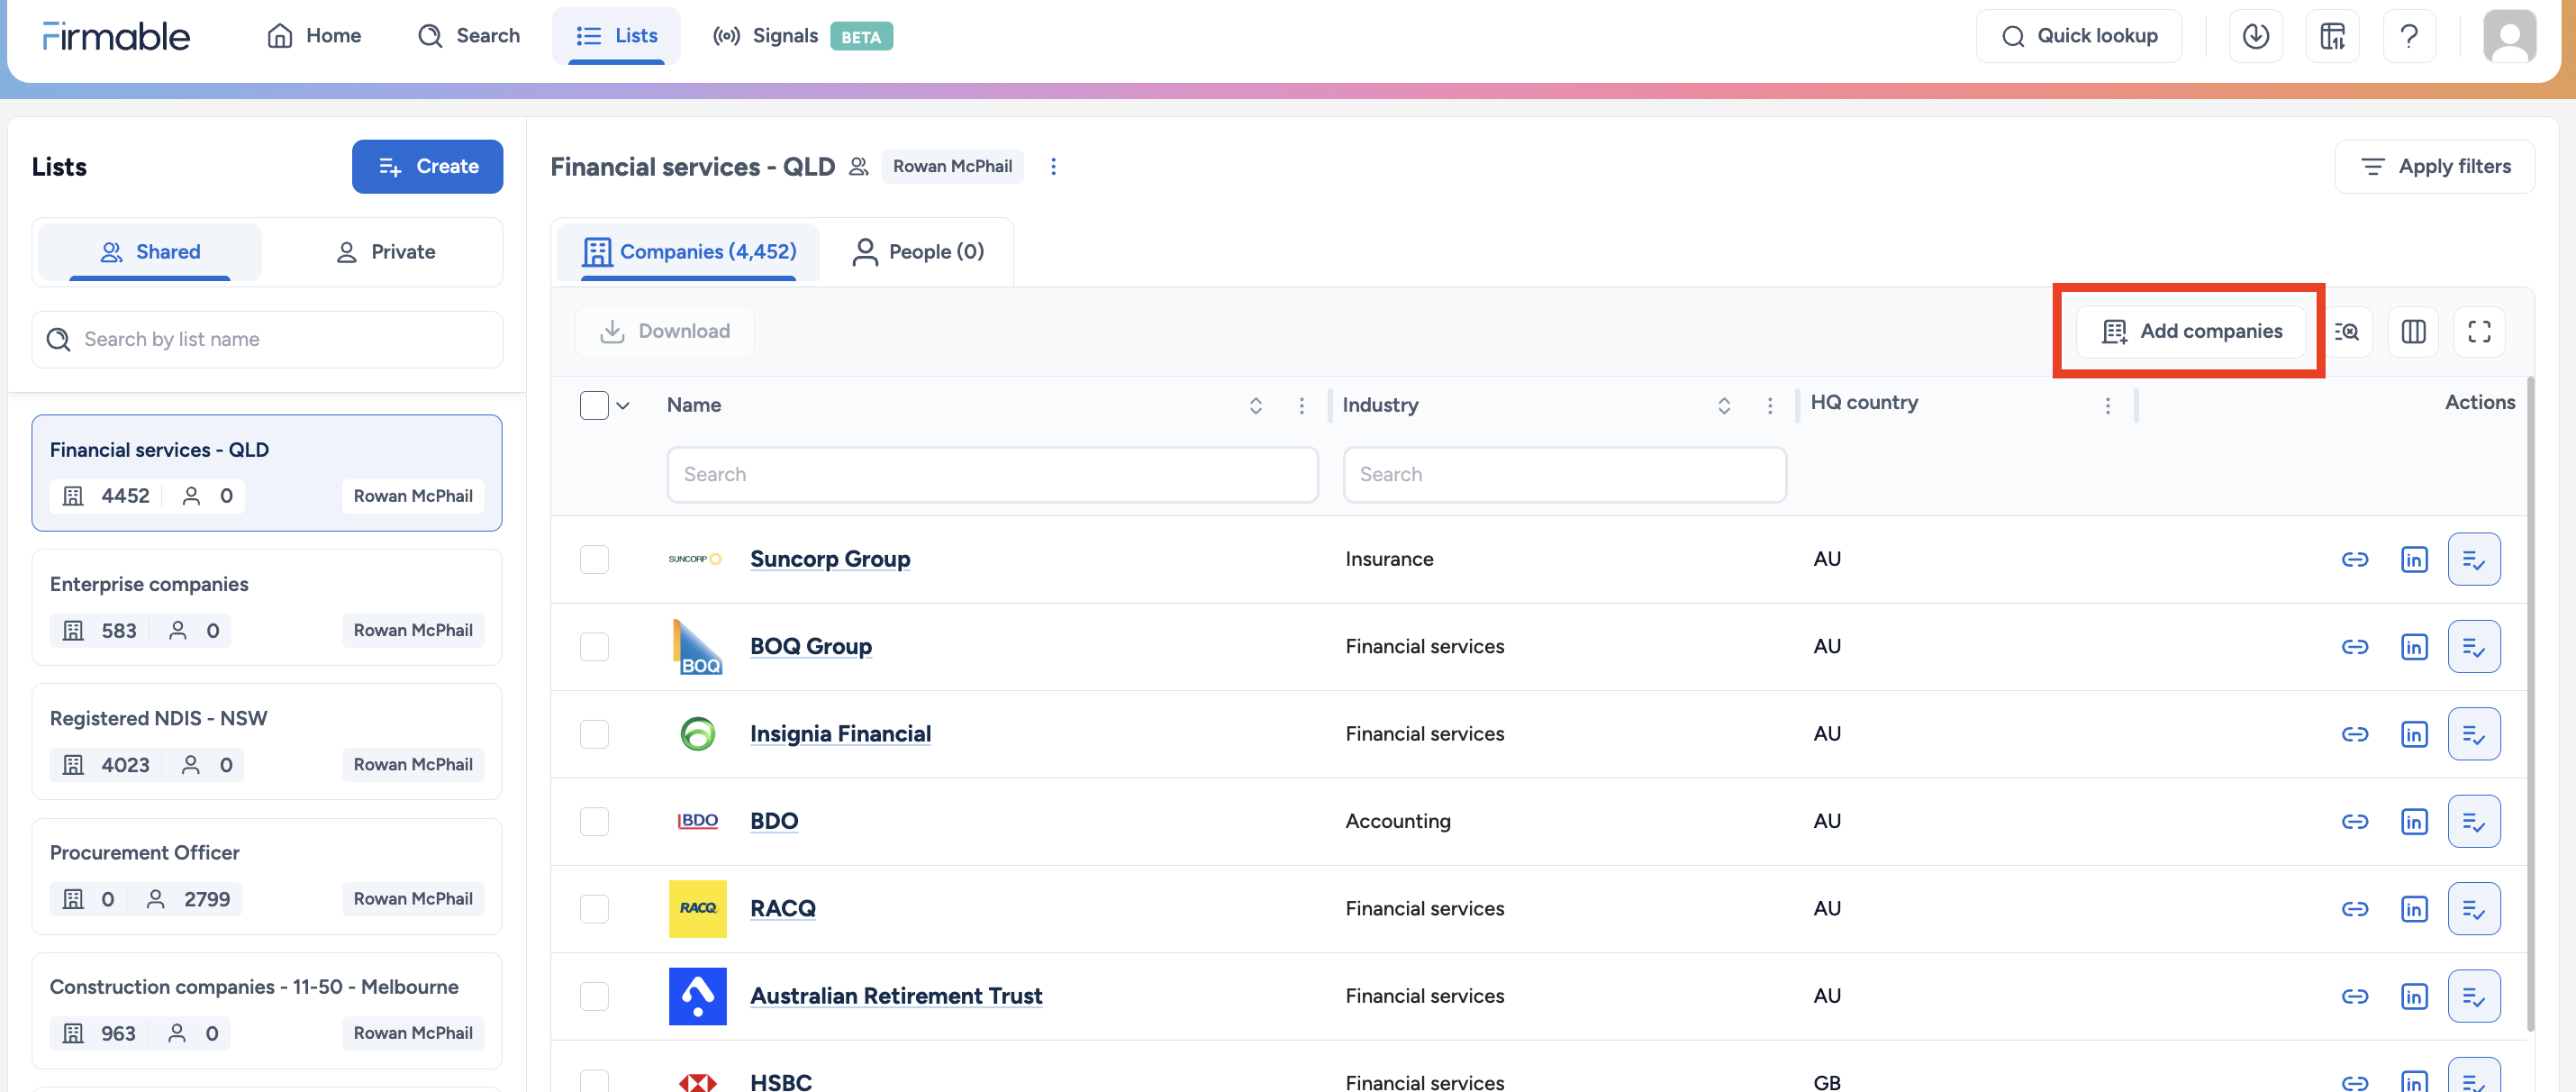Sort by the Name column arrows
The image size is (2576, 1092).
(1255, 405)
